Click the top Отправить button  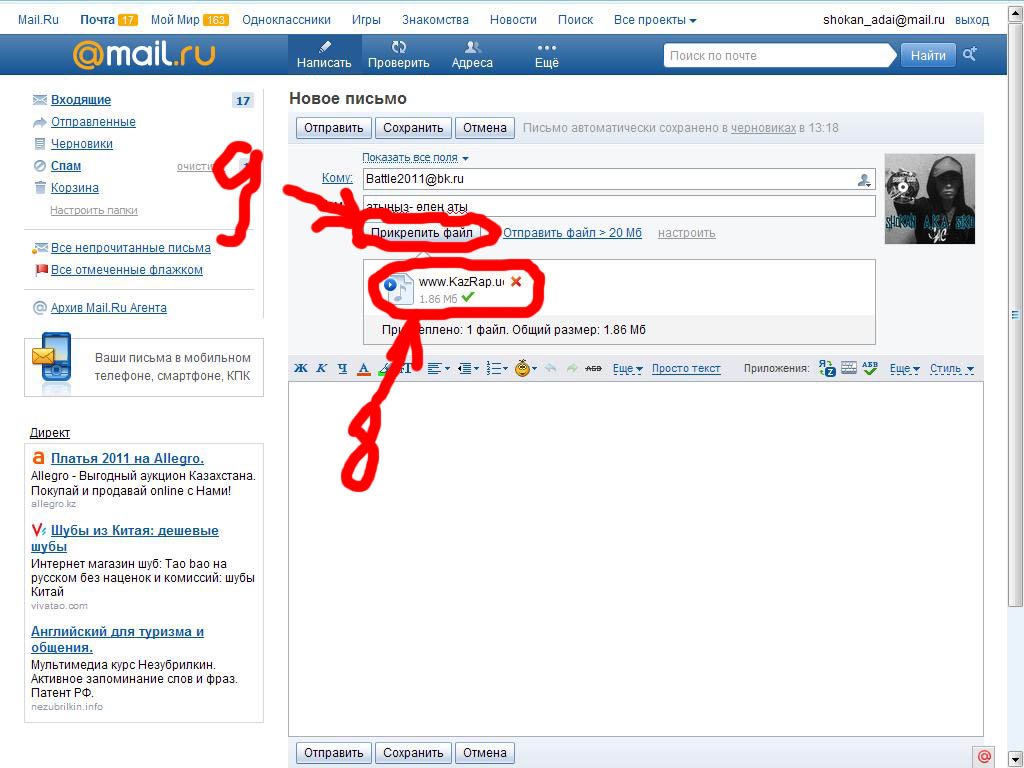(334, 128)
